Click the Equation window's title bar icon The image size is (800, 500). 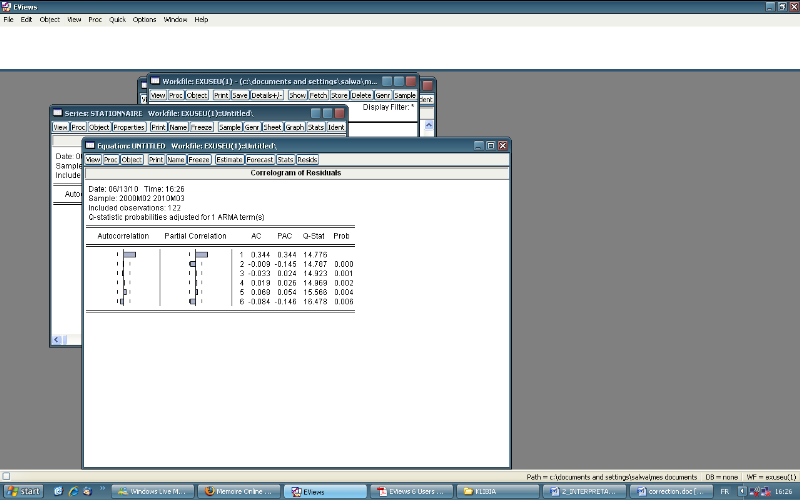[x=90, y=145]
